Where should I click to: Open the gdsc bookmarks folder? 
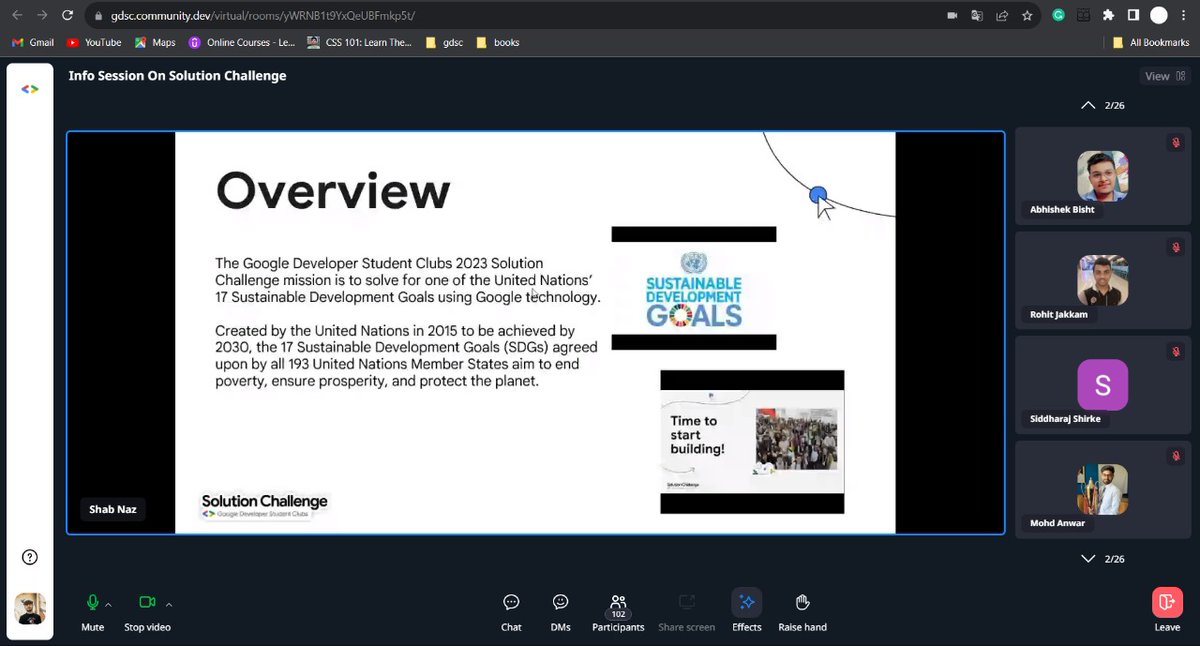click(444, 42)
